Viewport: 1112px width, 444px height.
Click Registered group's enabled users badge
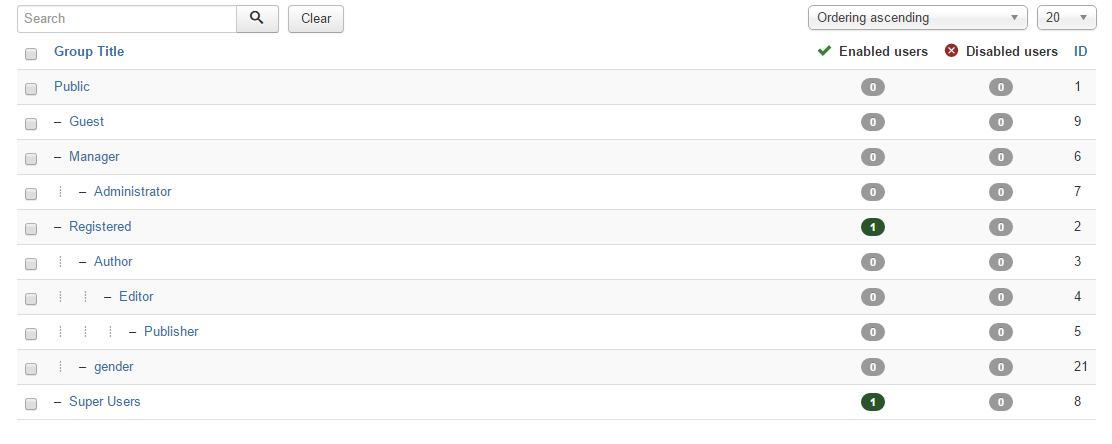(872, 227)
